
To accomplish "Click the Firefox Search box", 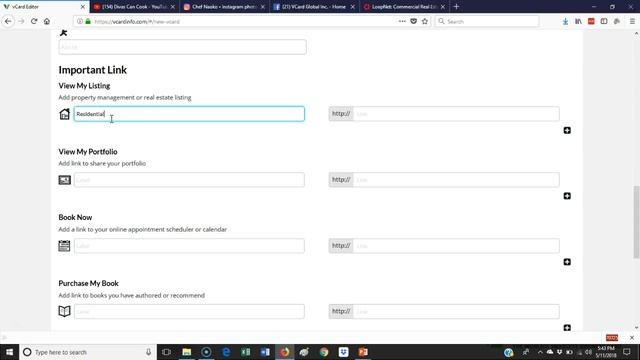I will (487, 21).
